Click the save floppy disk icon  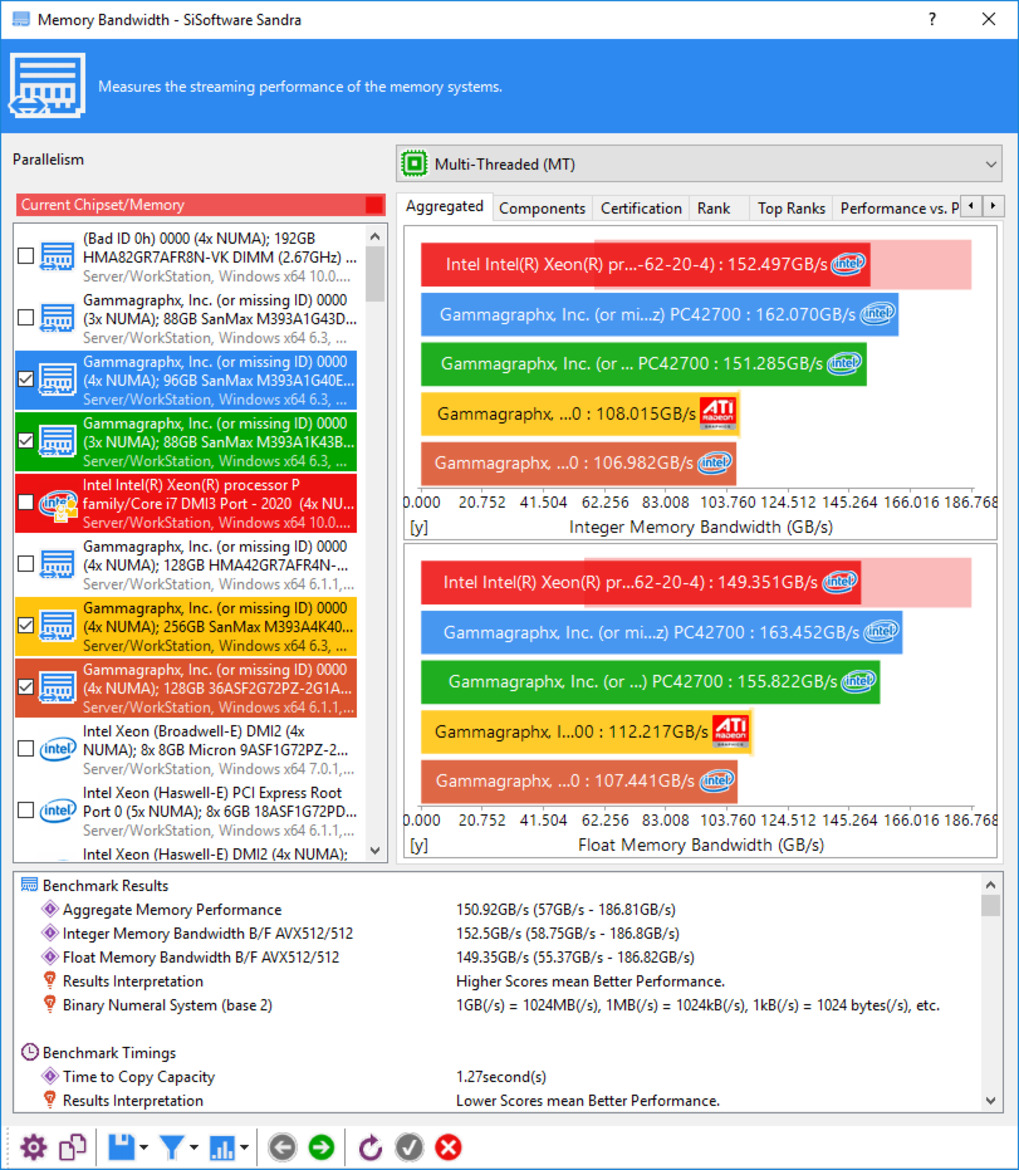(x=121, y=1147)
